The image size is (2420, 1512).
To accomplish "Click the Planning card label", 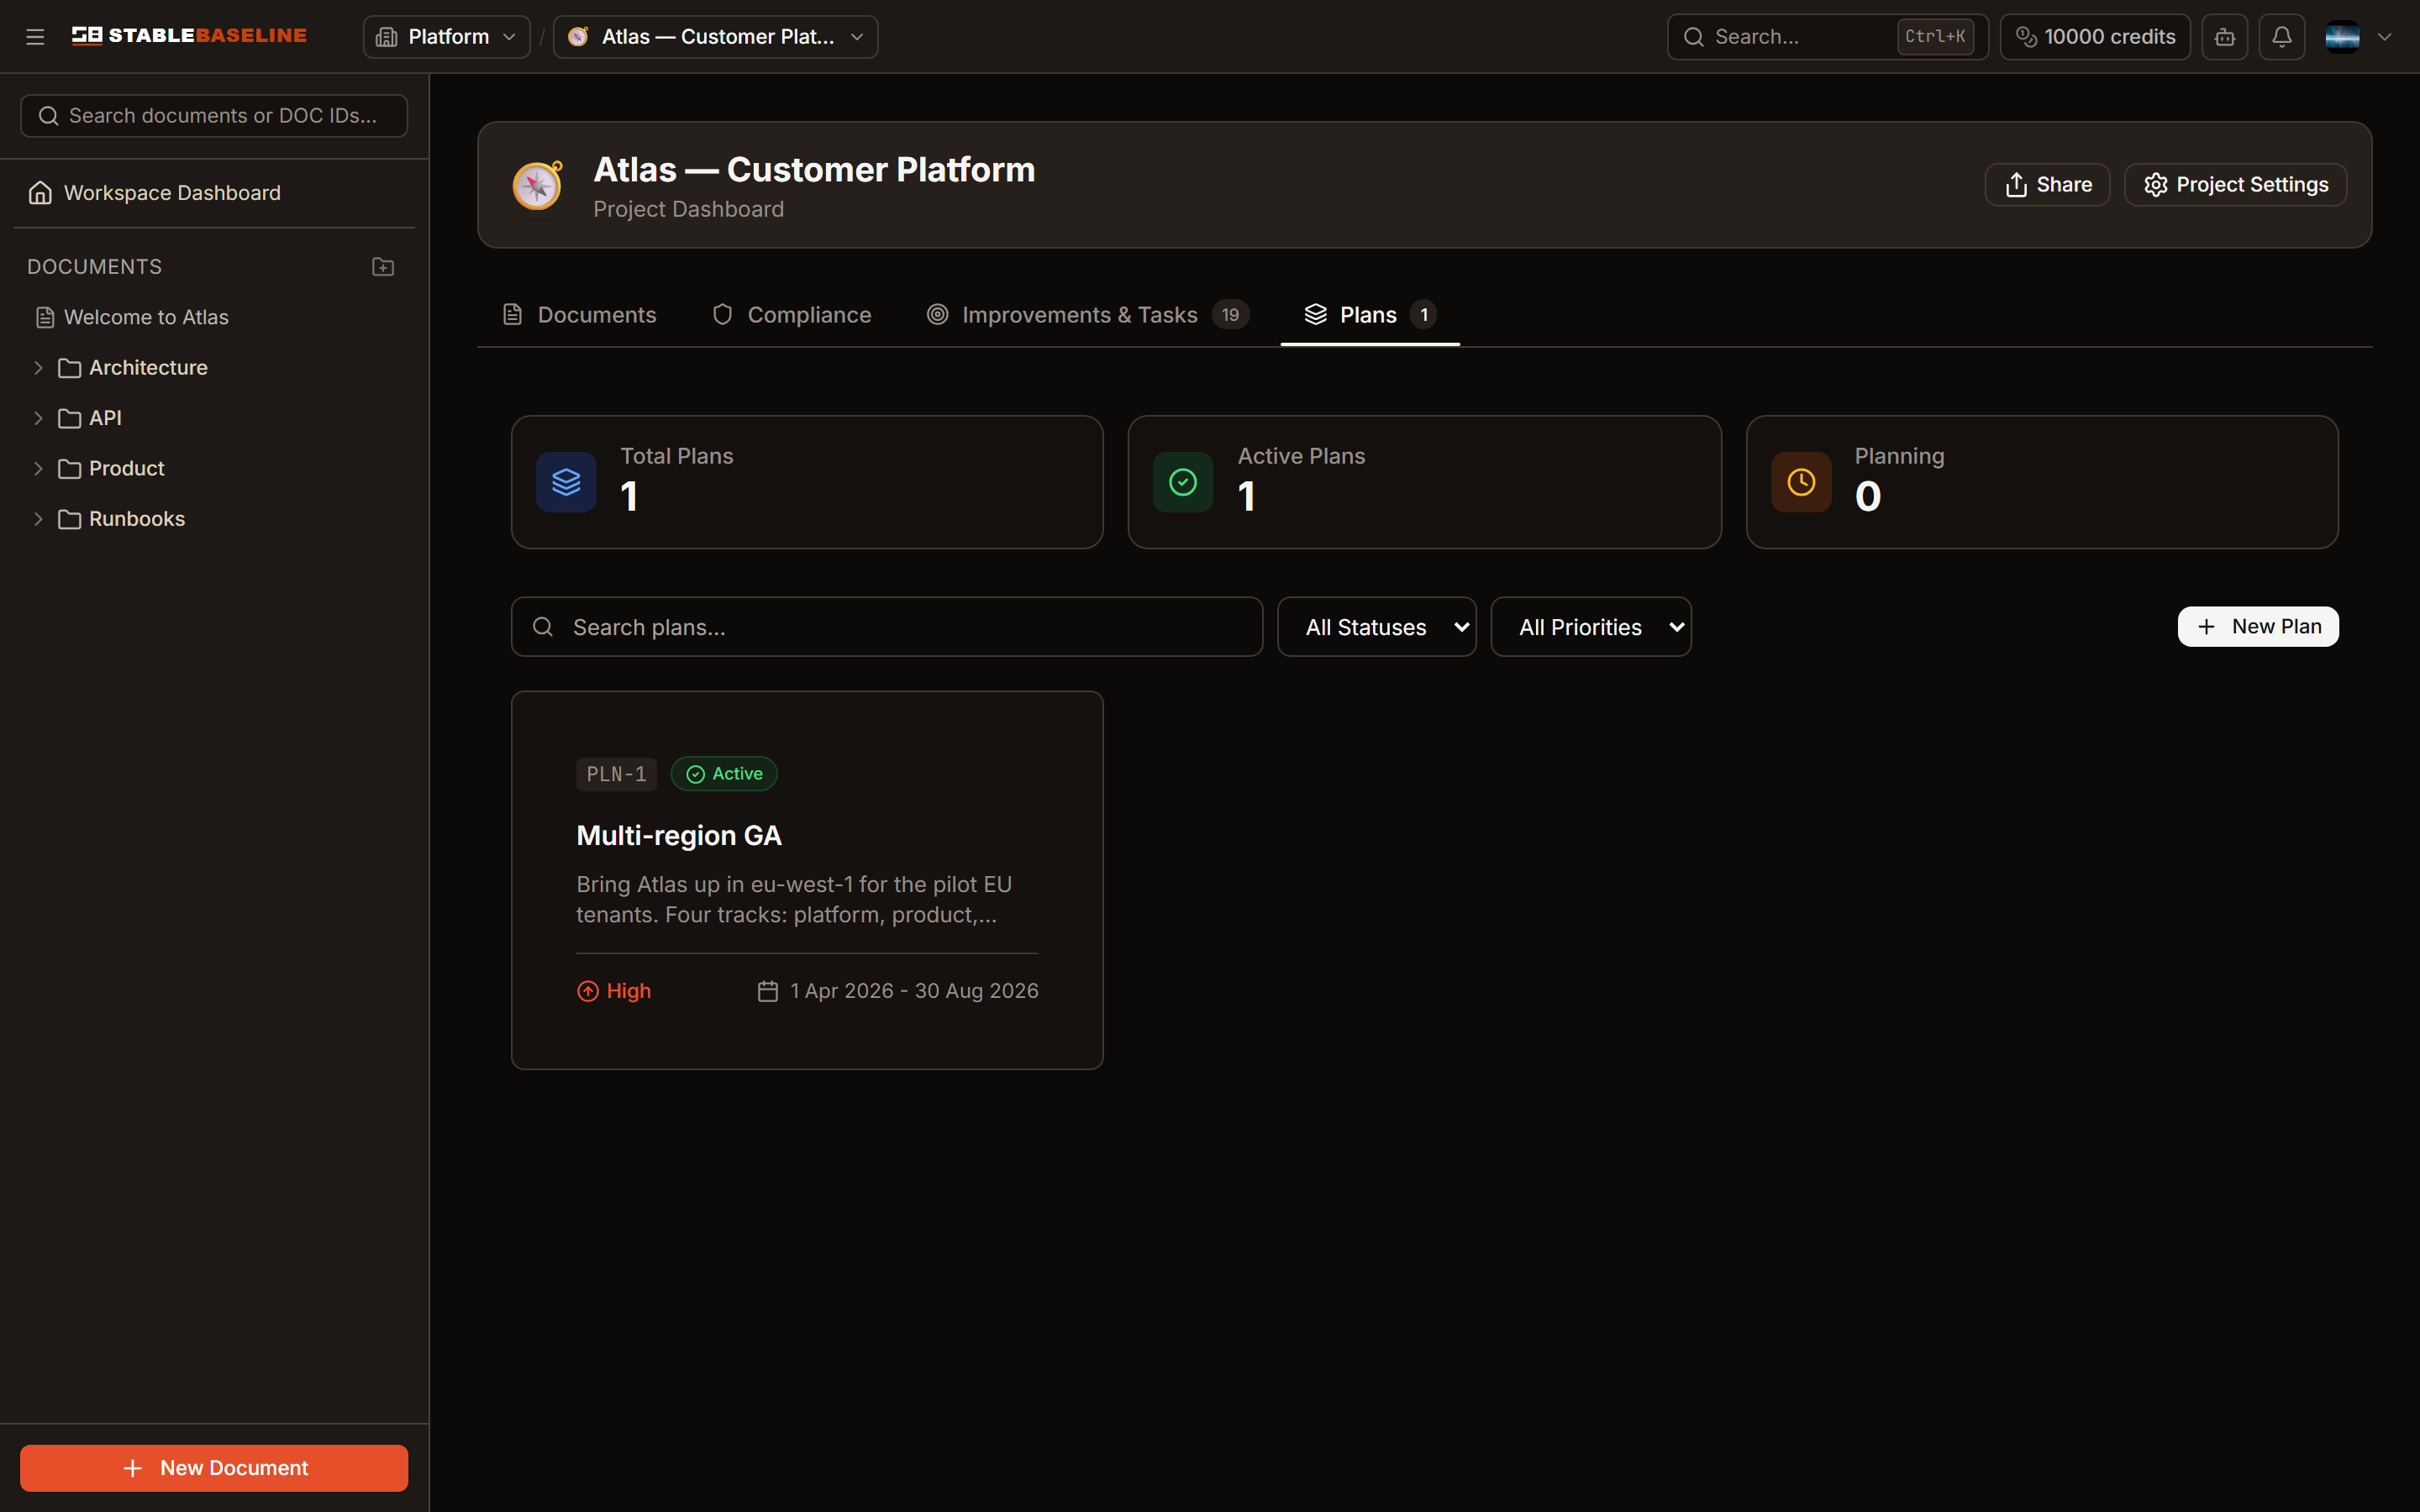I will point(1899,456).
